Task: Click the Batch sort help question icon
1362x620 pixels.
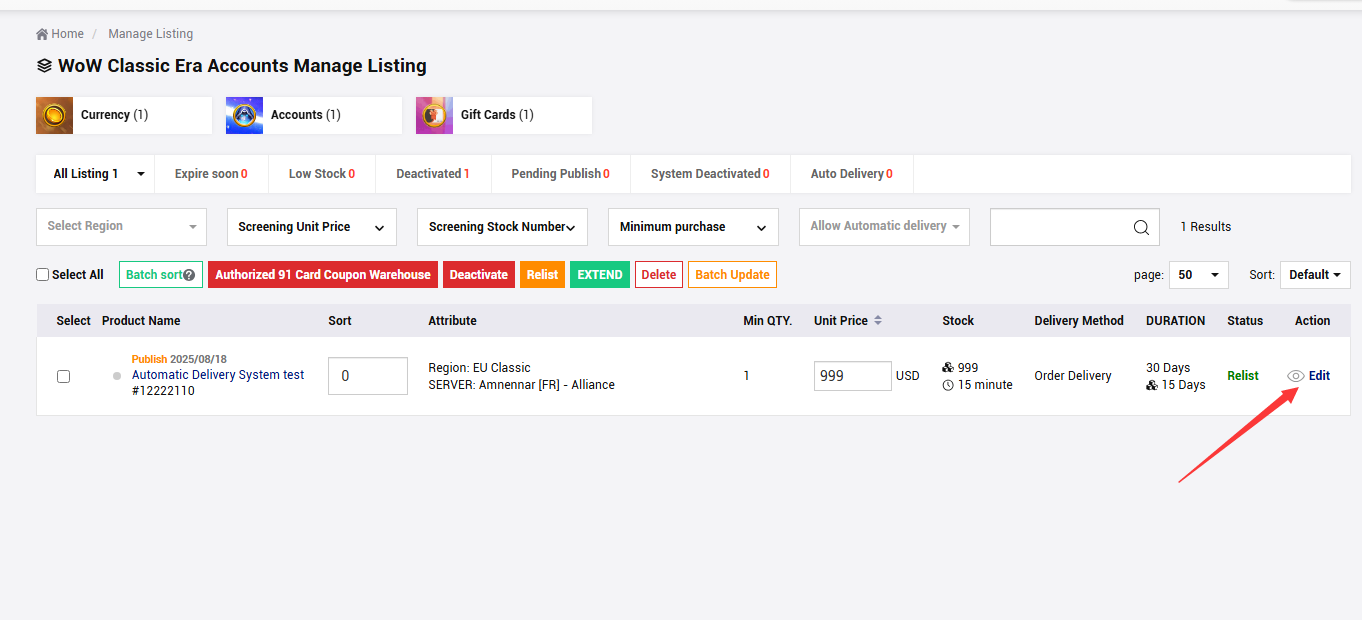Action: 189,275
